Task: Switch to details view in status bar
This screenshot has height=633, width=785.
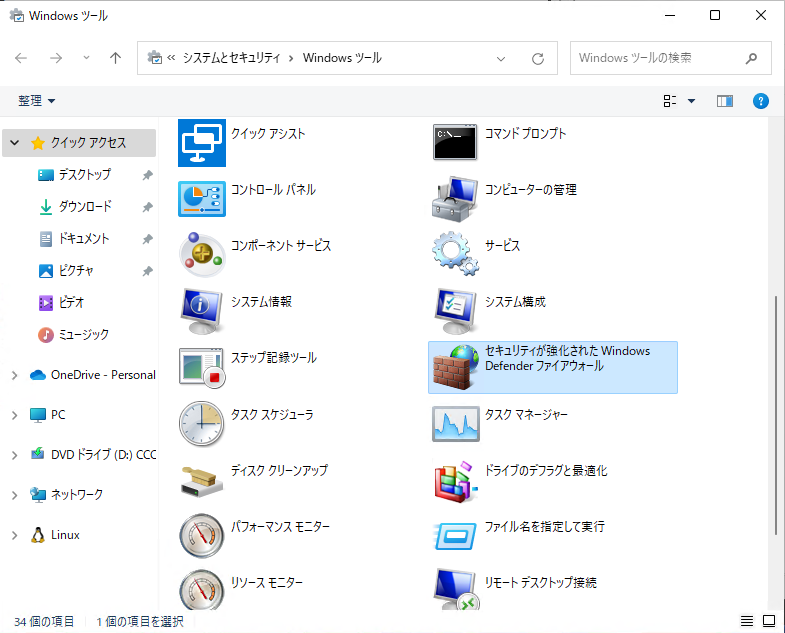Action: click(746, 621)
